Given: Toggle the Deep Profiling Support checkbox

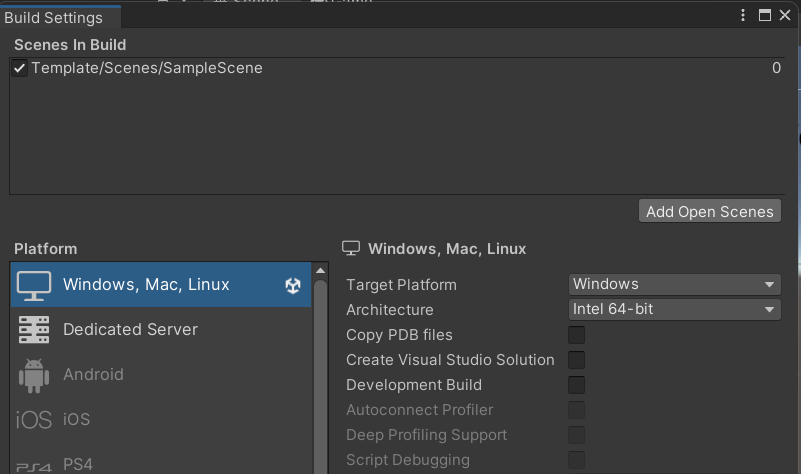Looking at the screenshot, I should click(576, 435).
